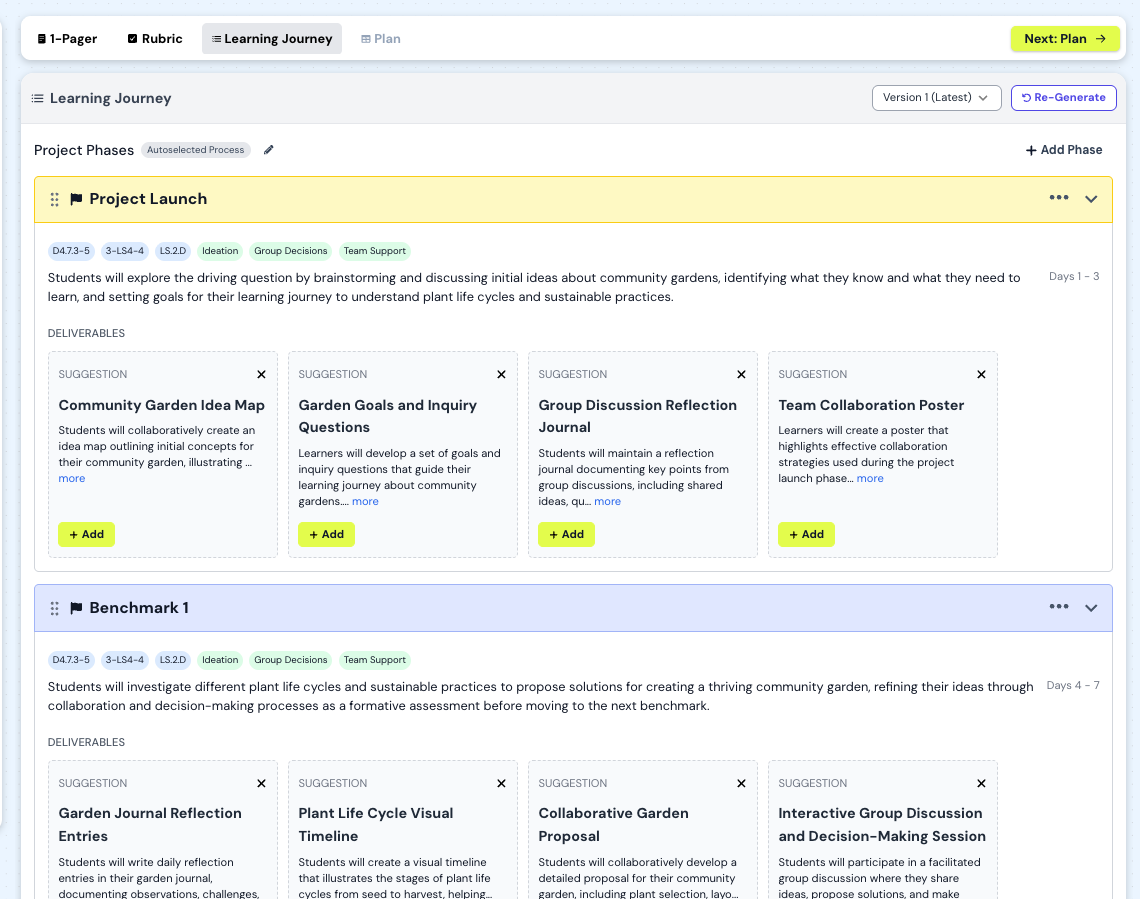The image size is (1140, 899).
Task: Open the three-dot menu for Project Launch
Action: click(1059, 198)
